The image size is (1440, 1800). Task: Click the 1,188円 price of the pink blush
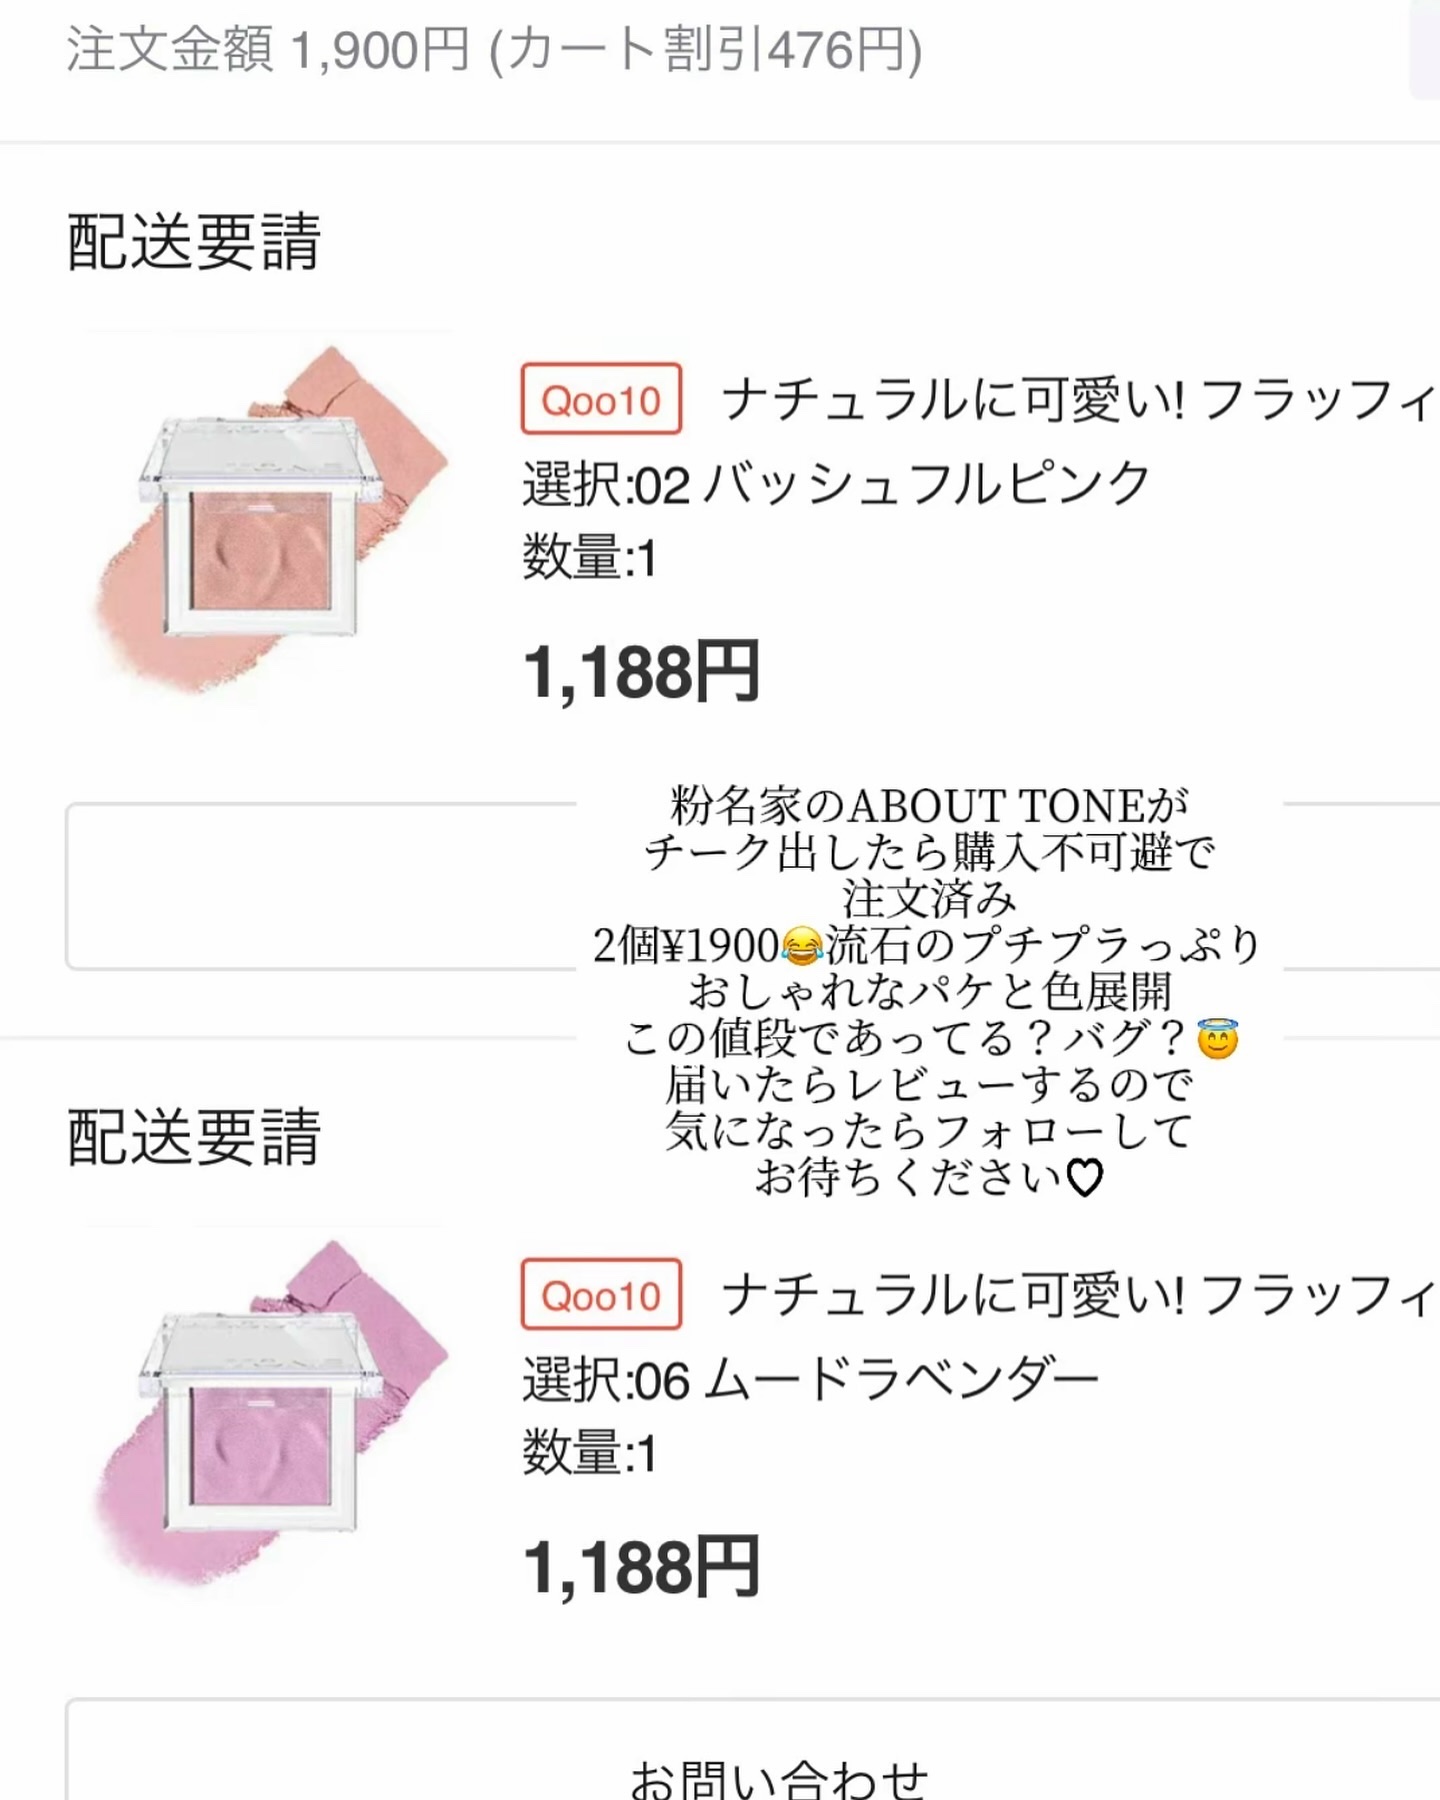(x=641, y=672)
